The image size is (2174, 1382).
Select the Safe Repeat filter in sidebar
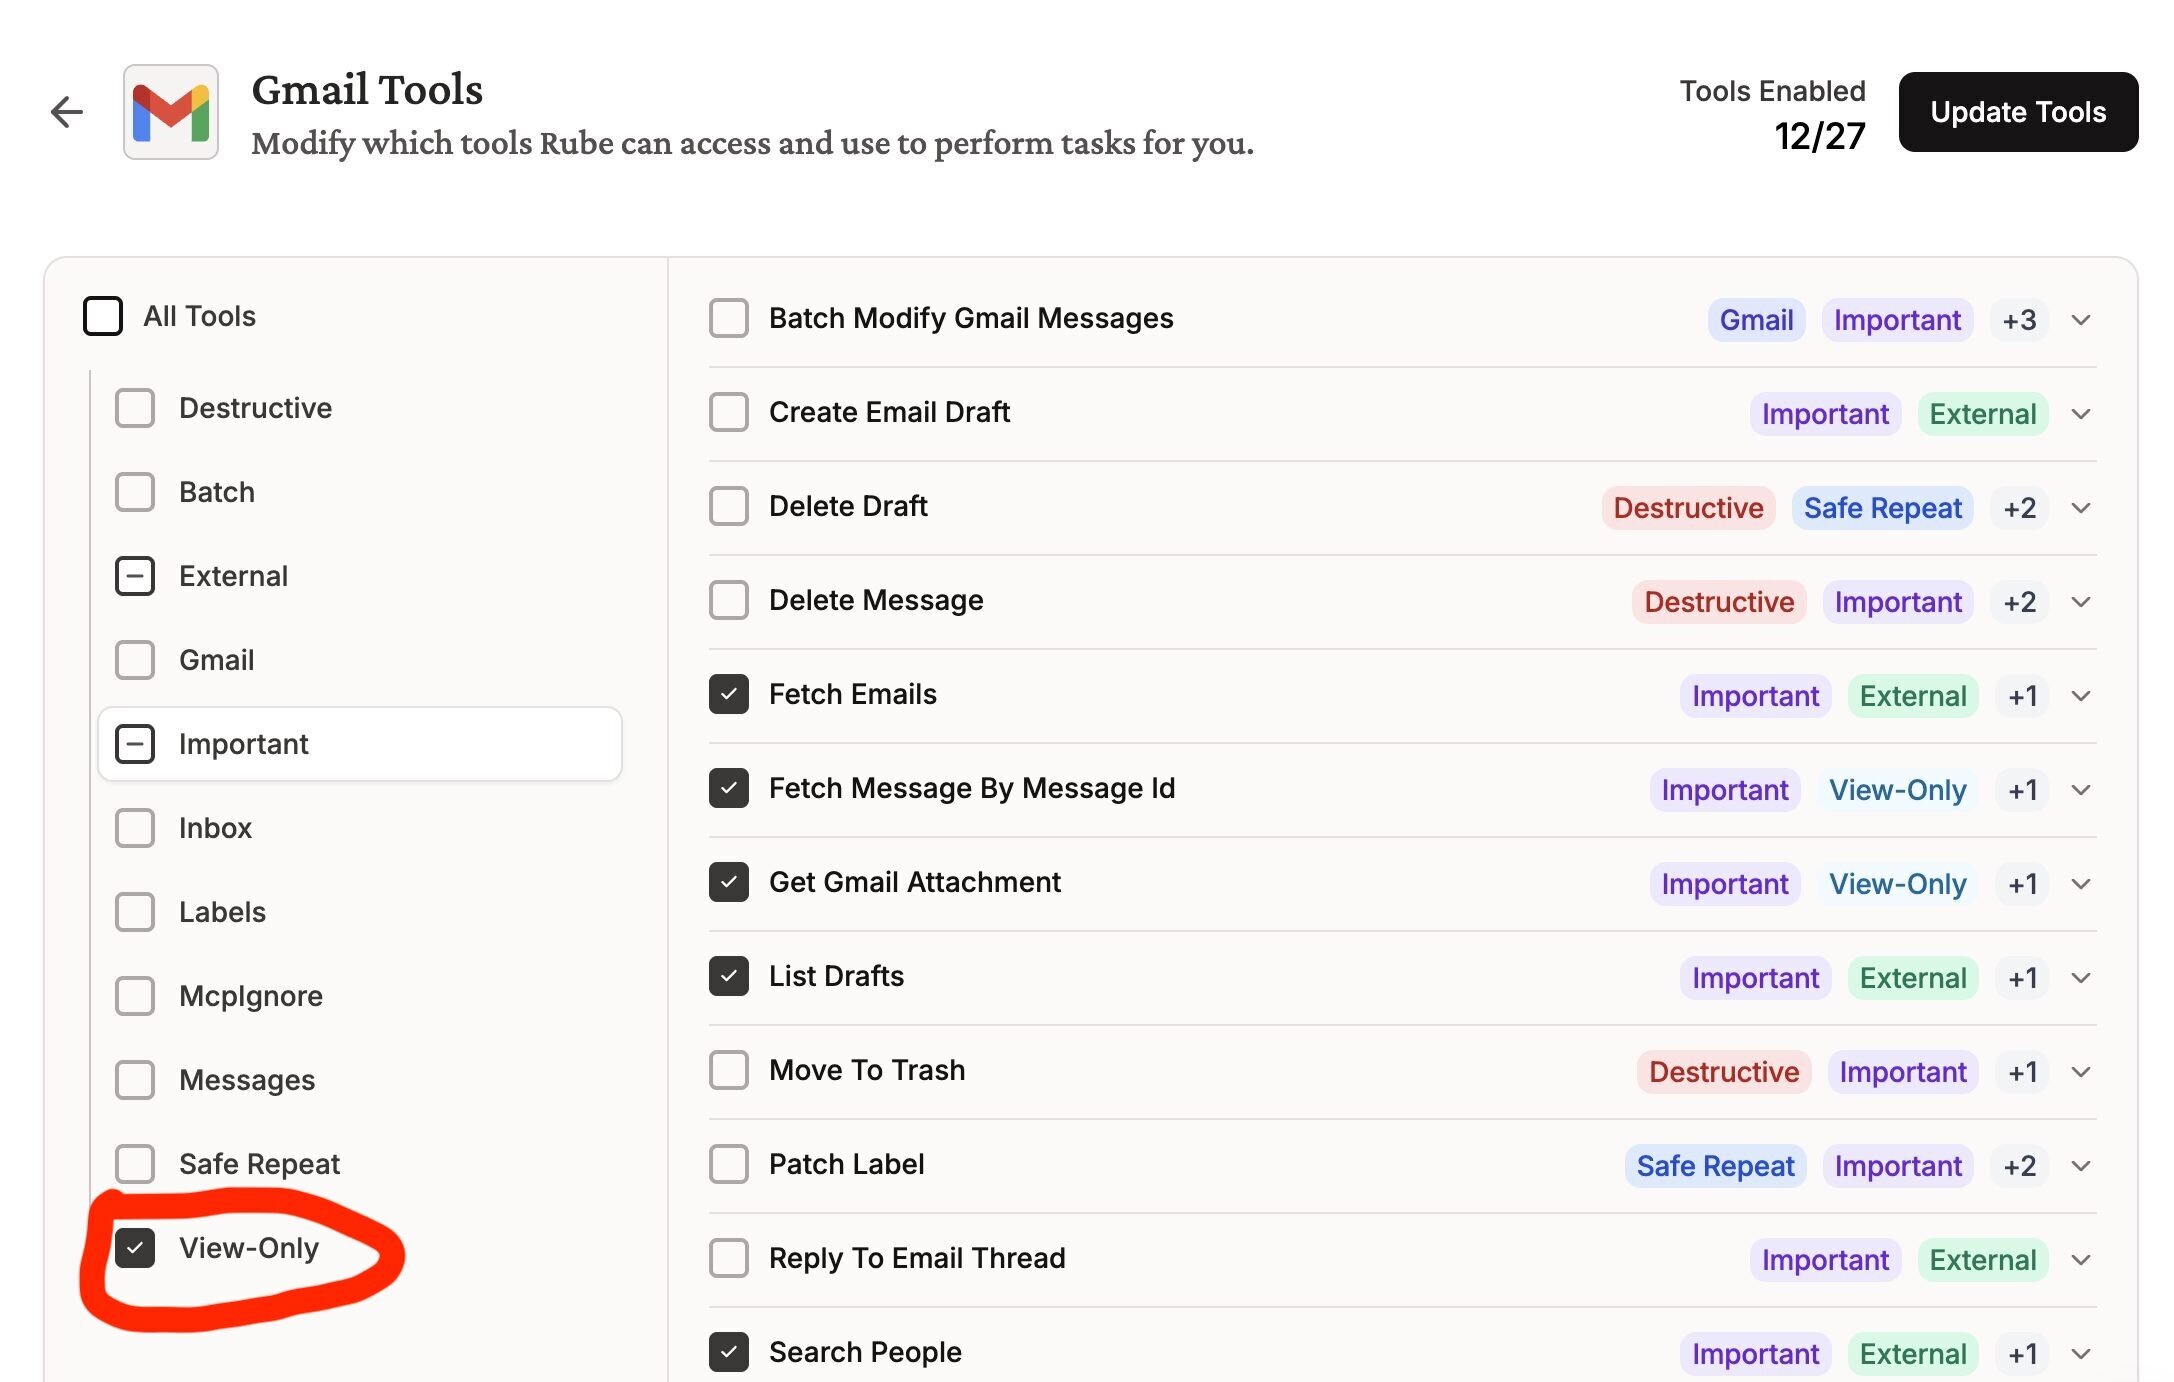click(x=134, y=1163)
